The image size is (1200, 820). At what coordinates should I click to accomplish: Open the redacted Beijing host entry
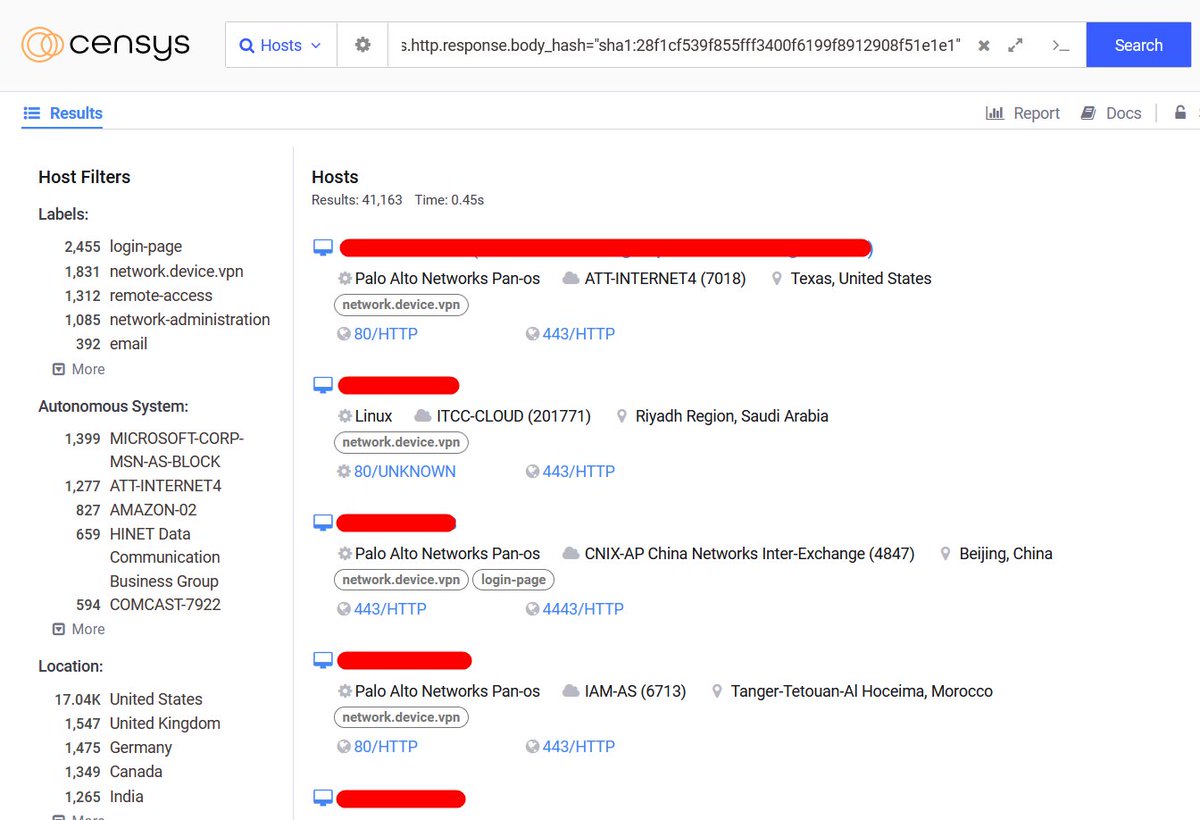396,523
